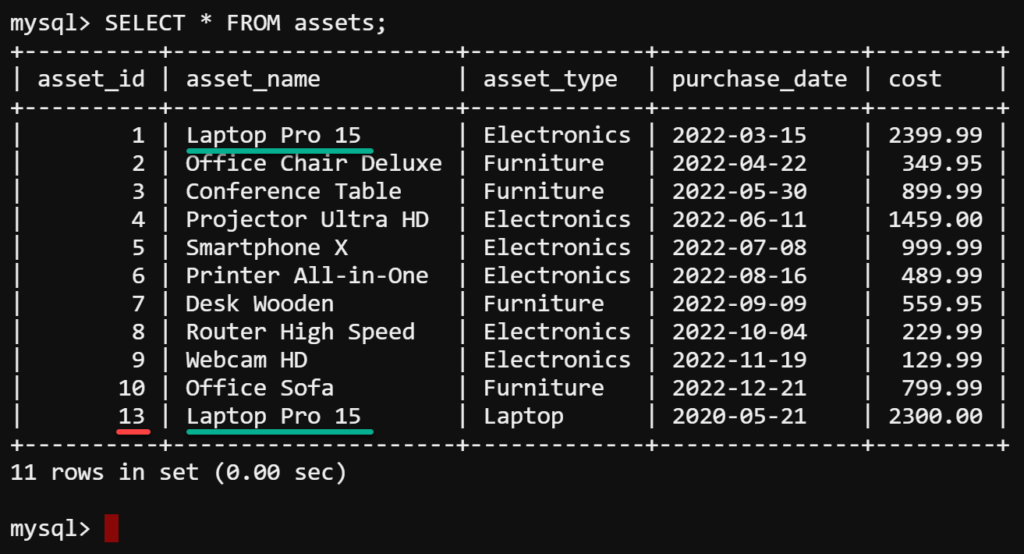Image resolution: width=1024 pixels, height=554 pixels.
Task: Click the cost column header
Action: 914,80
